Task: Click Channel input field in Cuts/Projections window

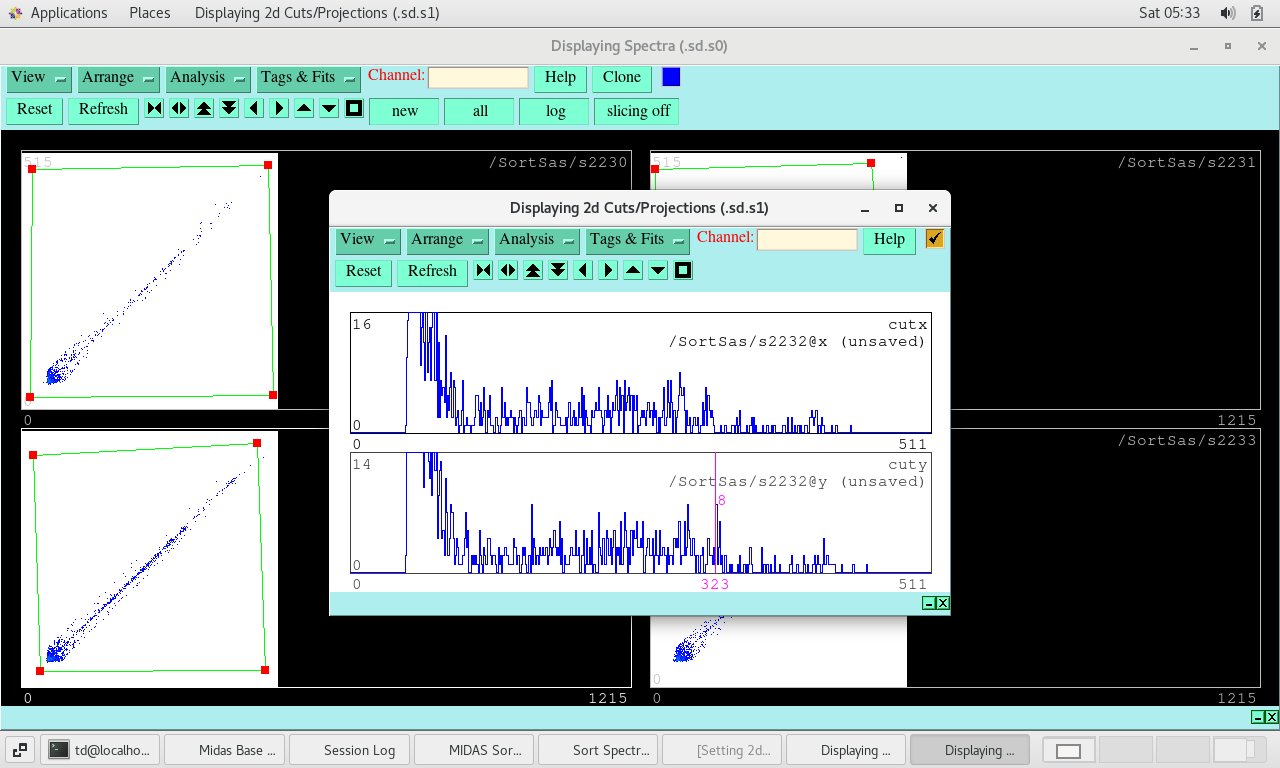Action: pyautogui.click(x=806, y=240)
